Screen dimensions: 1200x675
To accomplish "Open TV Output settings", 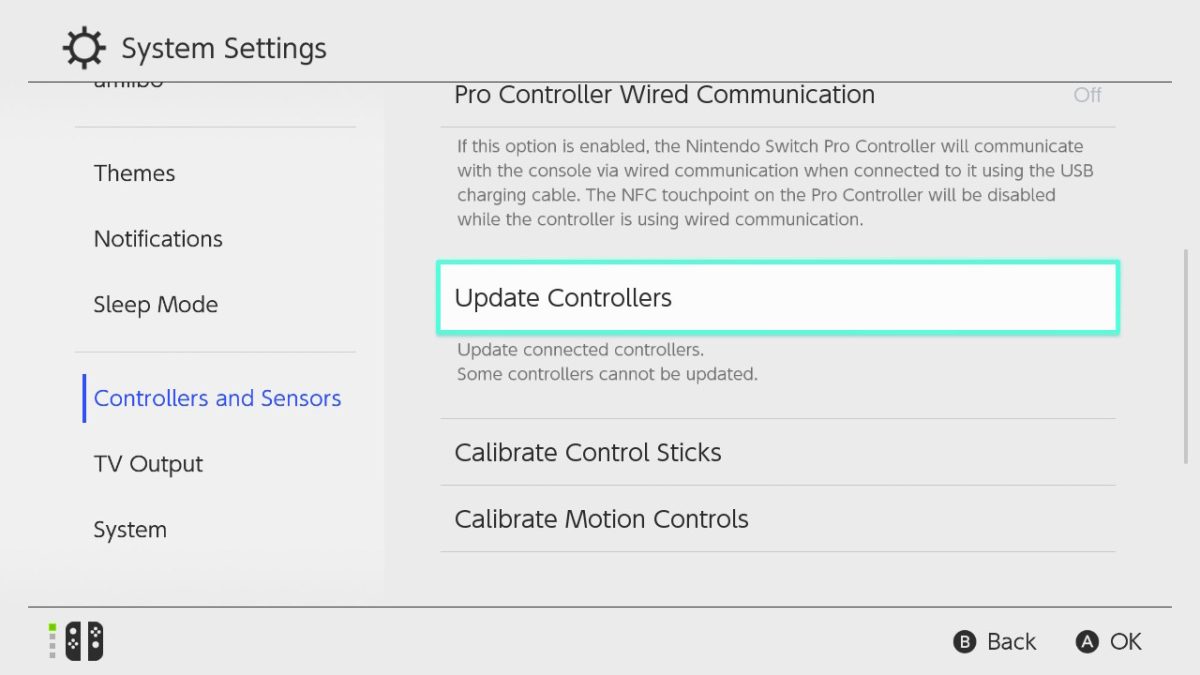I will click(148, 463).
